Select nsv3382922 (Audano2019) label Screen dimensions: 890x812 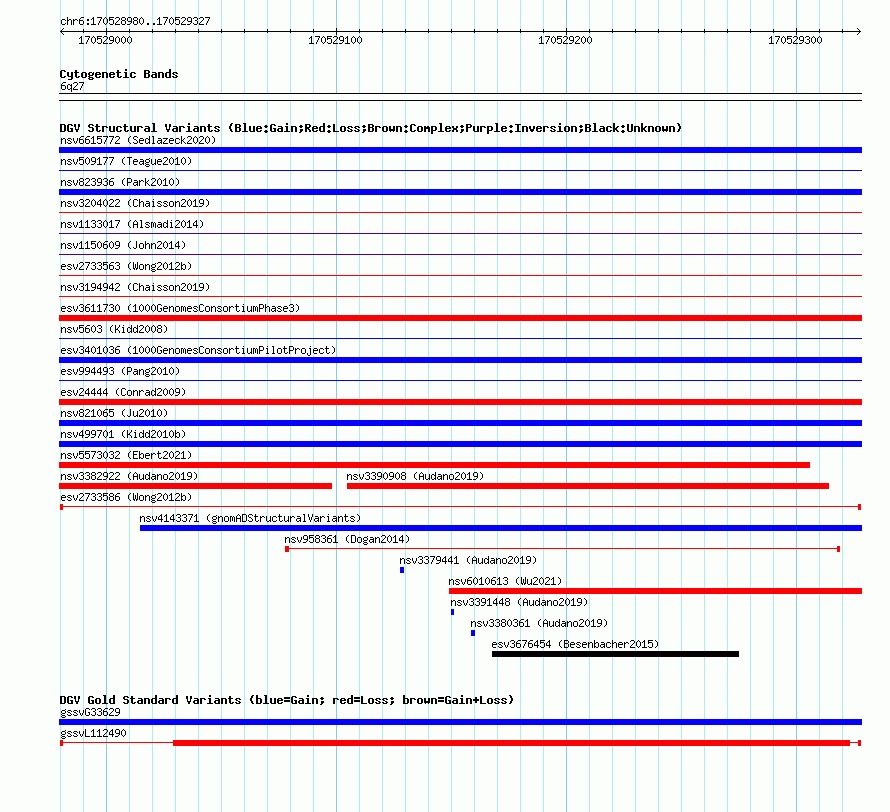click(x=129, y=476)
